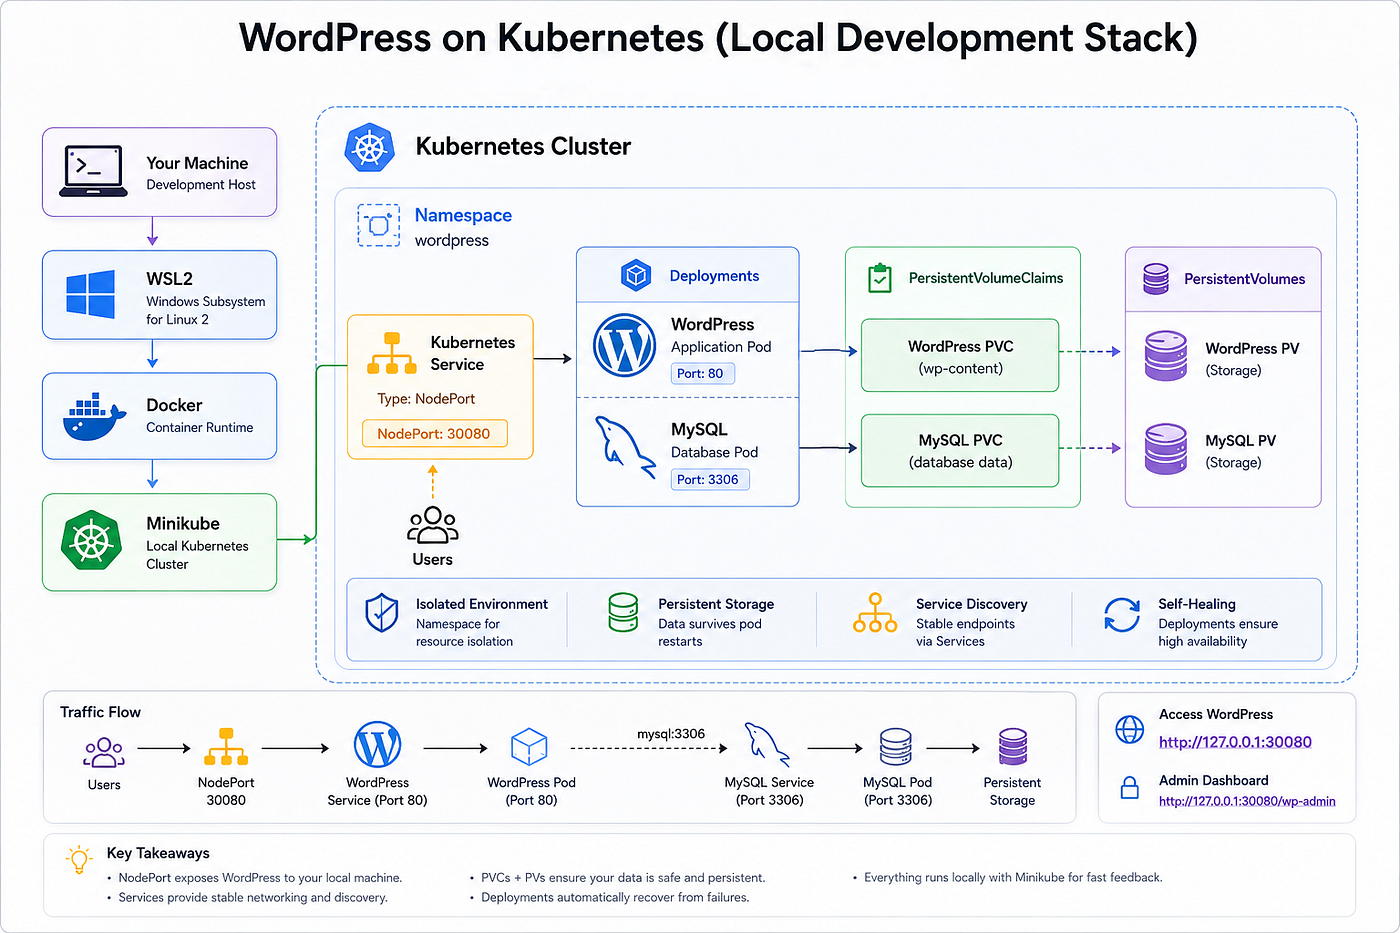
Task: Click the MySQL PV storage icon
Action: (1166, 449)
